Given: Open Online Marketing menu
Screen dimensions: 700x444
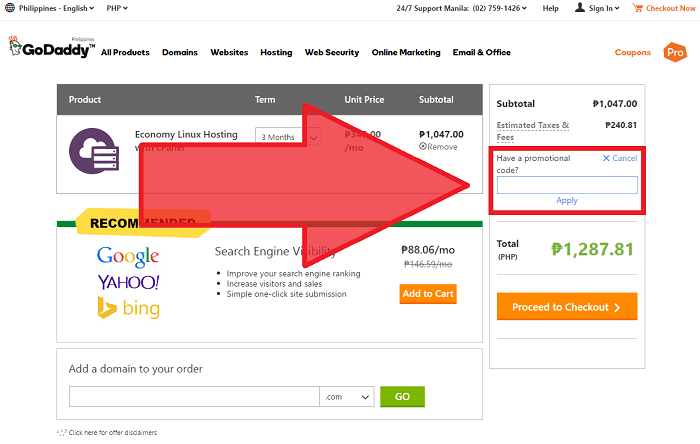Looking at the screenshot, I should (406, 52).
